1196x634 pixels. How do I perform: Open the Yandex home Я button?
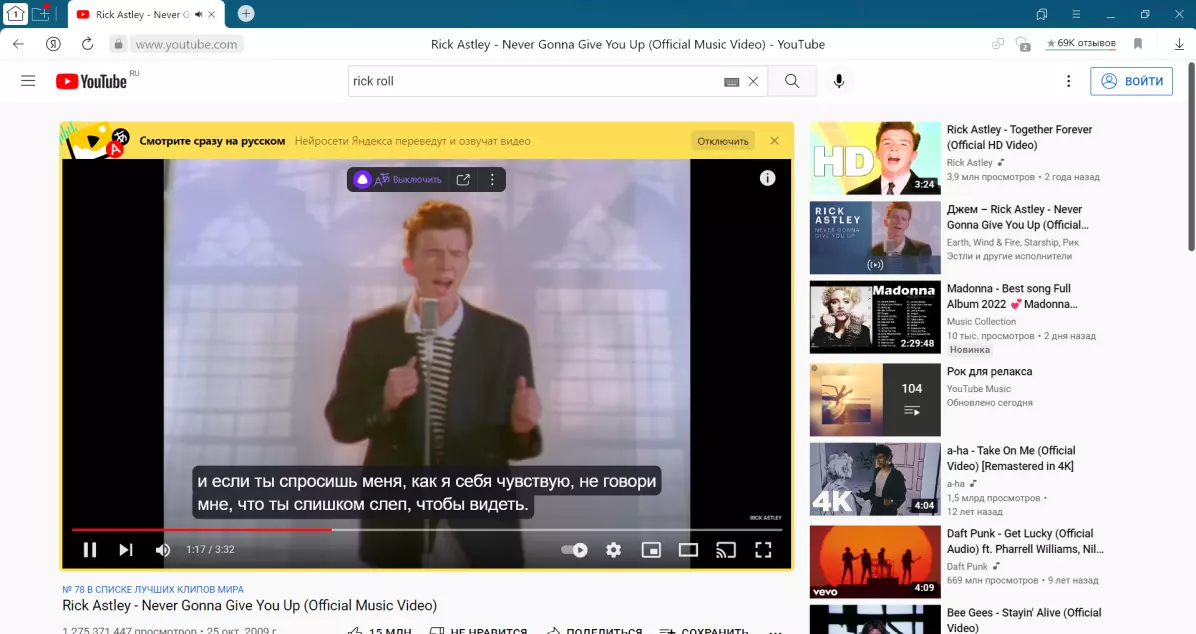pyautogui.click(x=53, y=44)
